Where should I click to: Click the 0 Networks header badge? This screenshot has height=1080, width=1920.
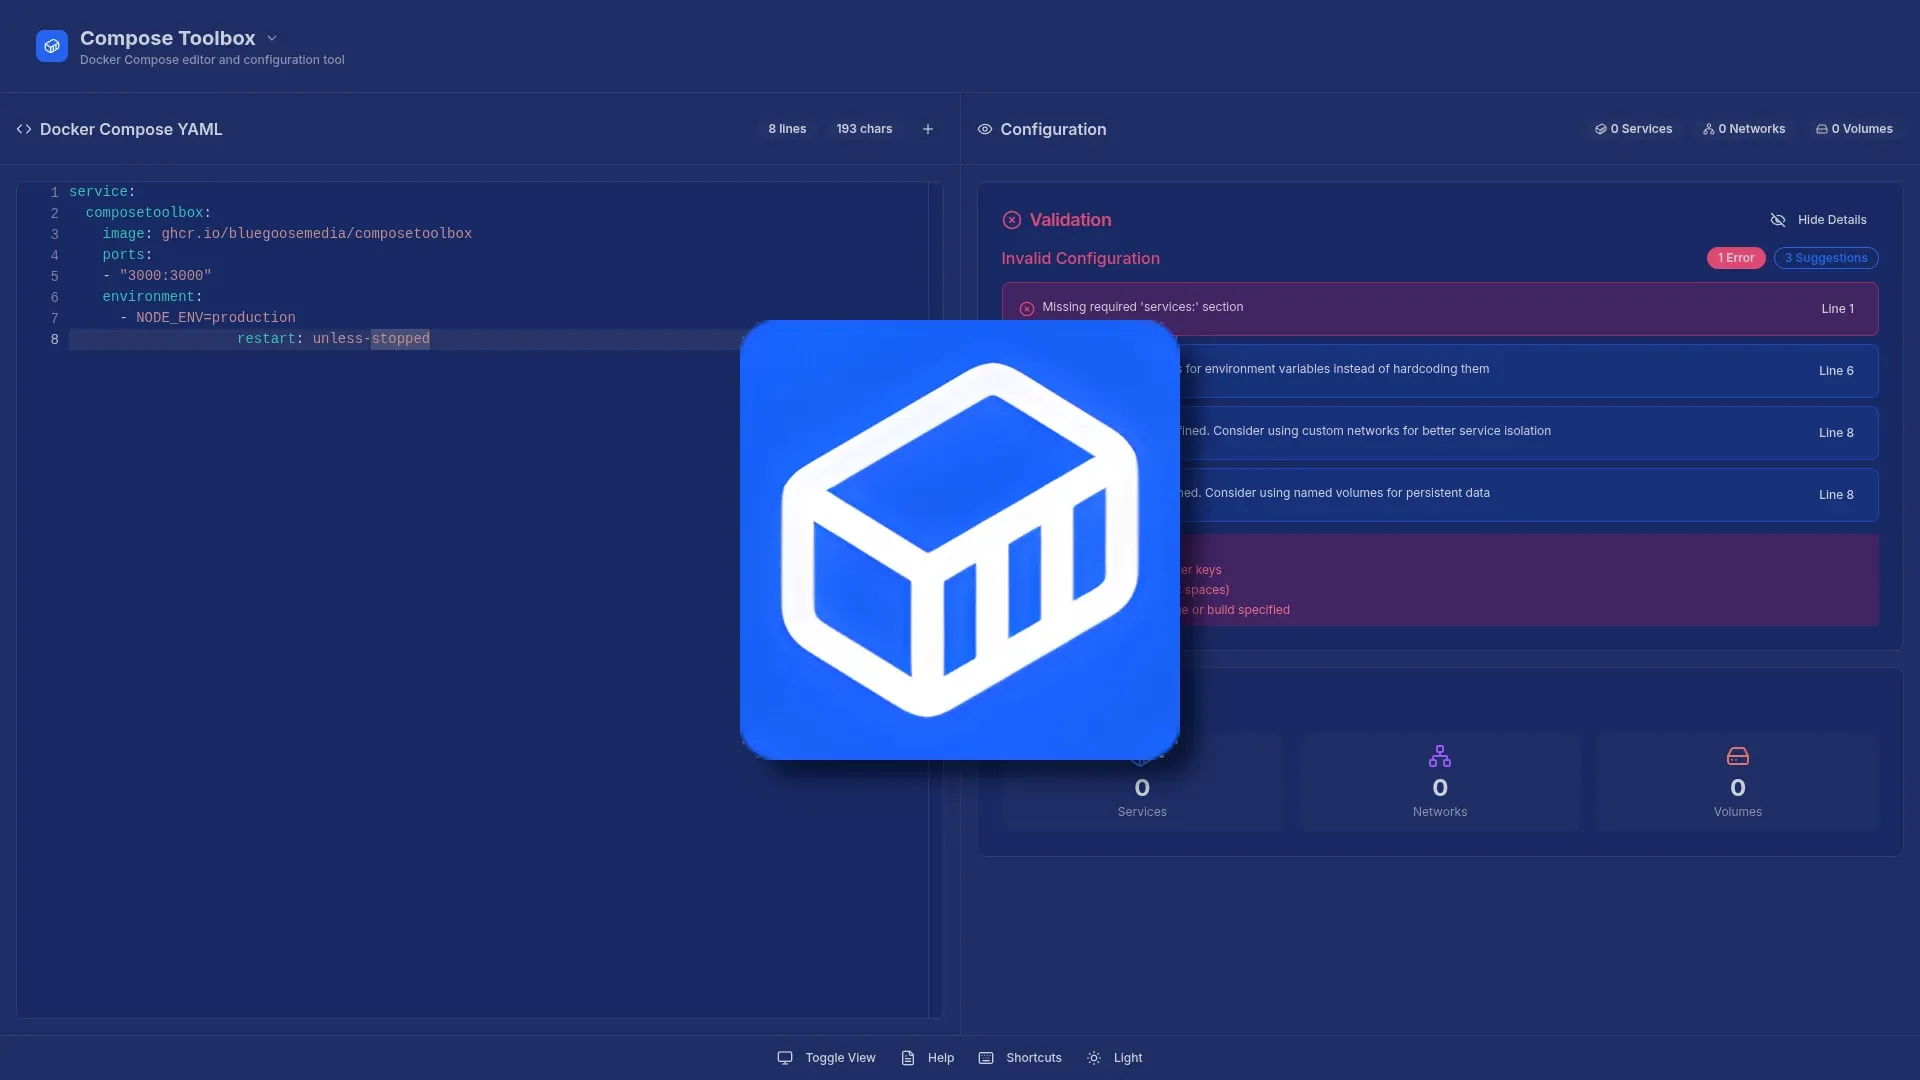(x=1744, y=129)
